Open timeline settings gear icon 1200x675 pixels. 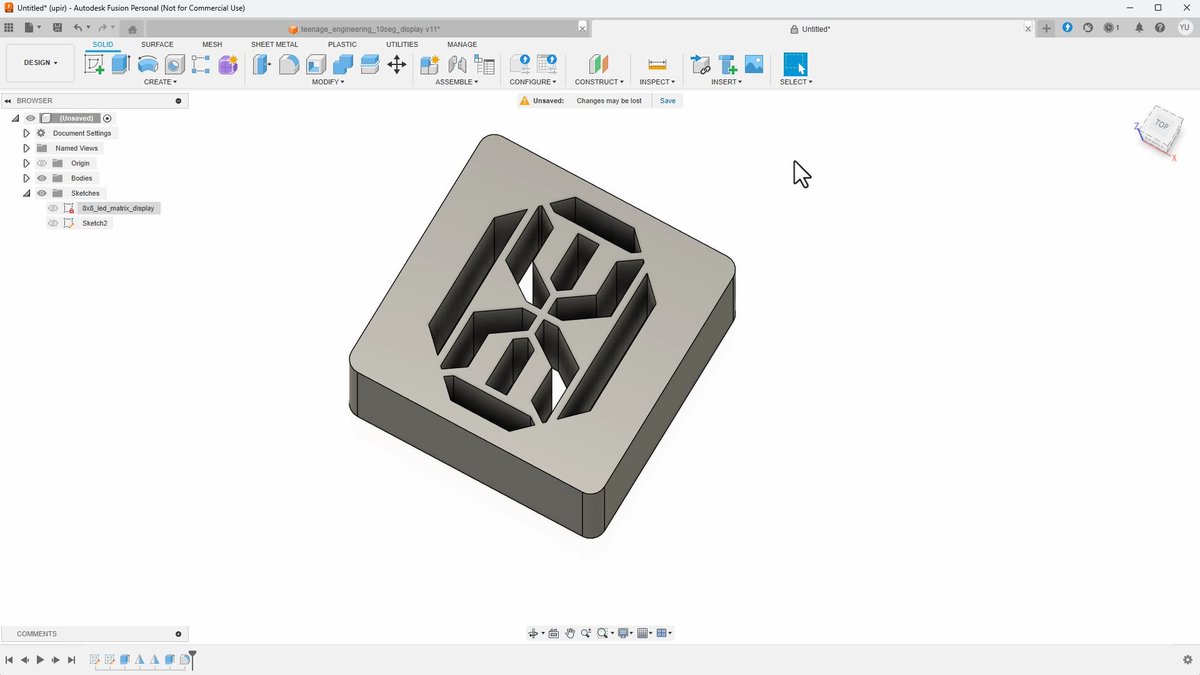pos(1187,660)
